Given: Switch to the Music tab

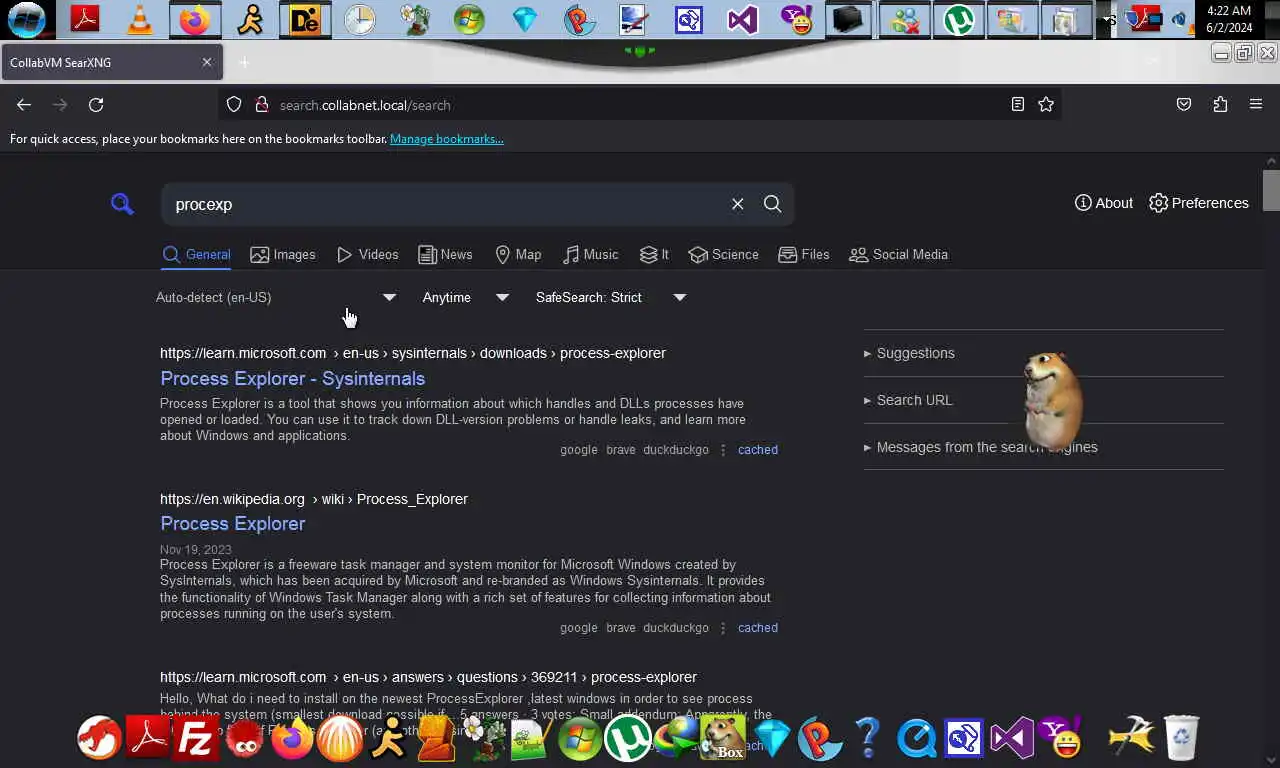Looking at the screenshot, I should (x=590, y=254).
